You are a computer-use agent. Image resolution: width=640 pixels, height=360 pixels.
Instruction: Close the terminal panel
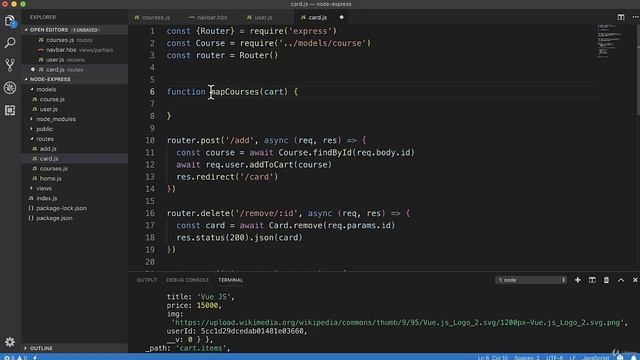635,280
